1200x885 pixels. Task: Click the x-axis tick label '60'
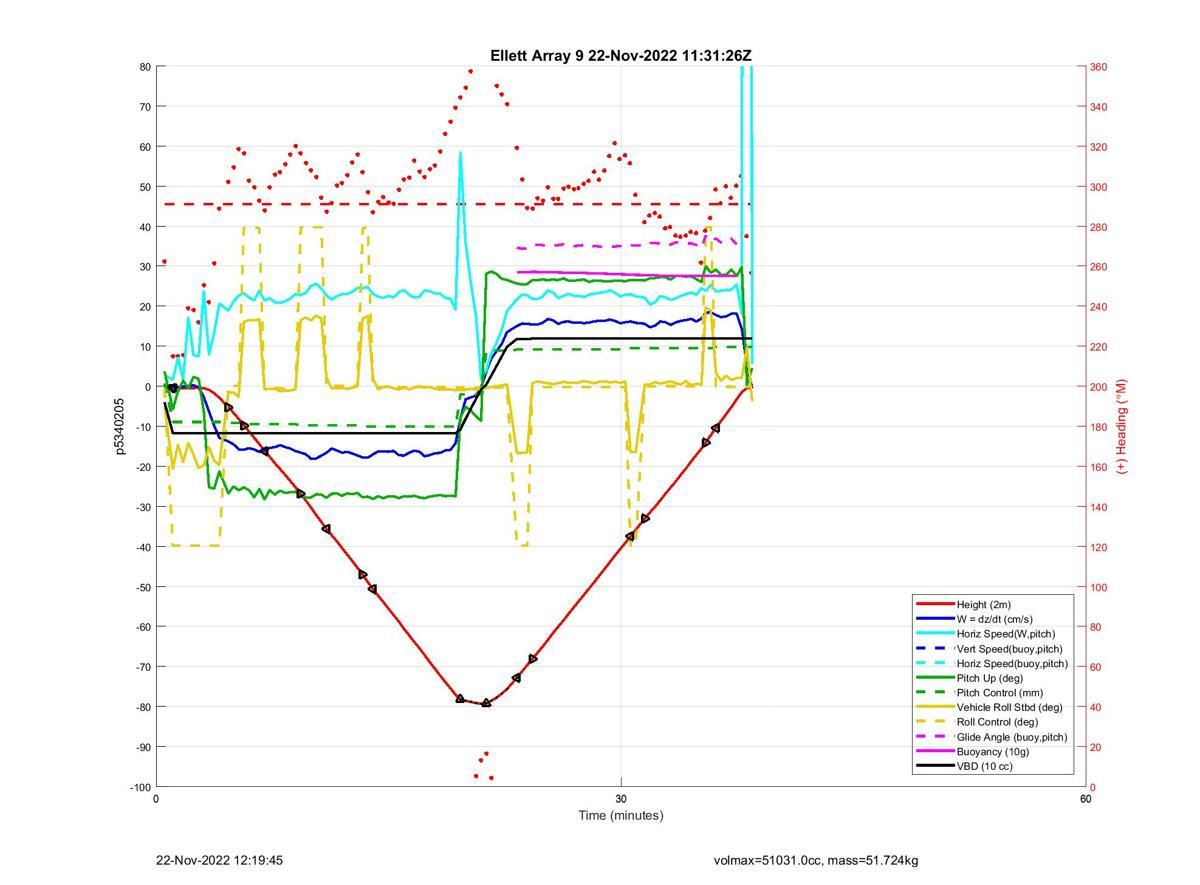pyautogui.click(x=1086, y=799)
